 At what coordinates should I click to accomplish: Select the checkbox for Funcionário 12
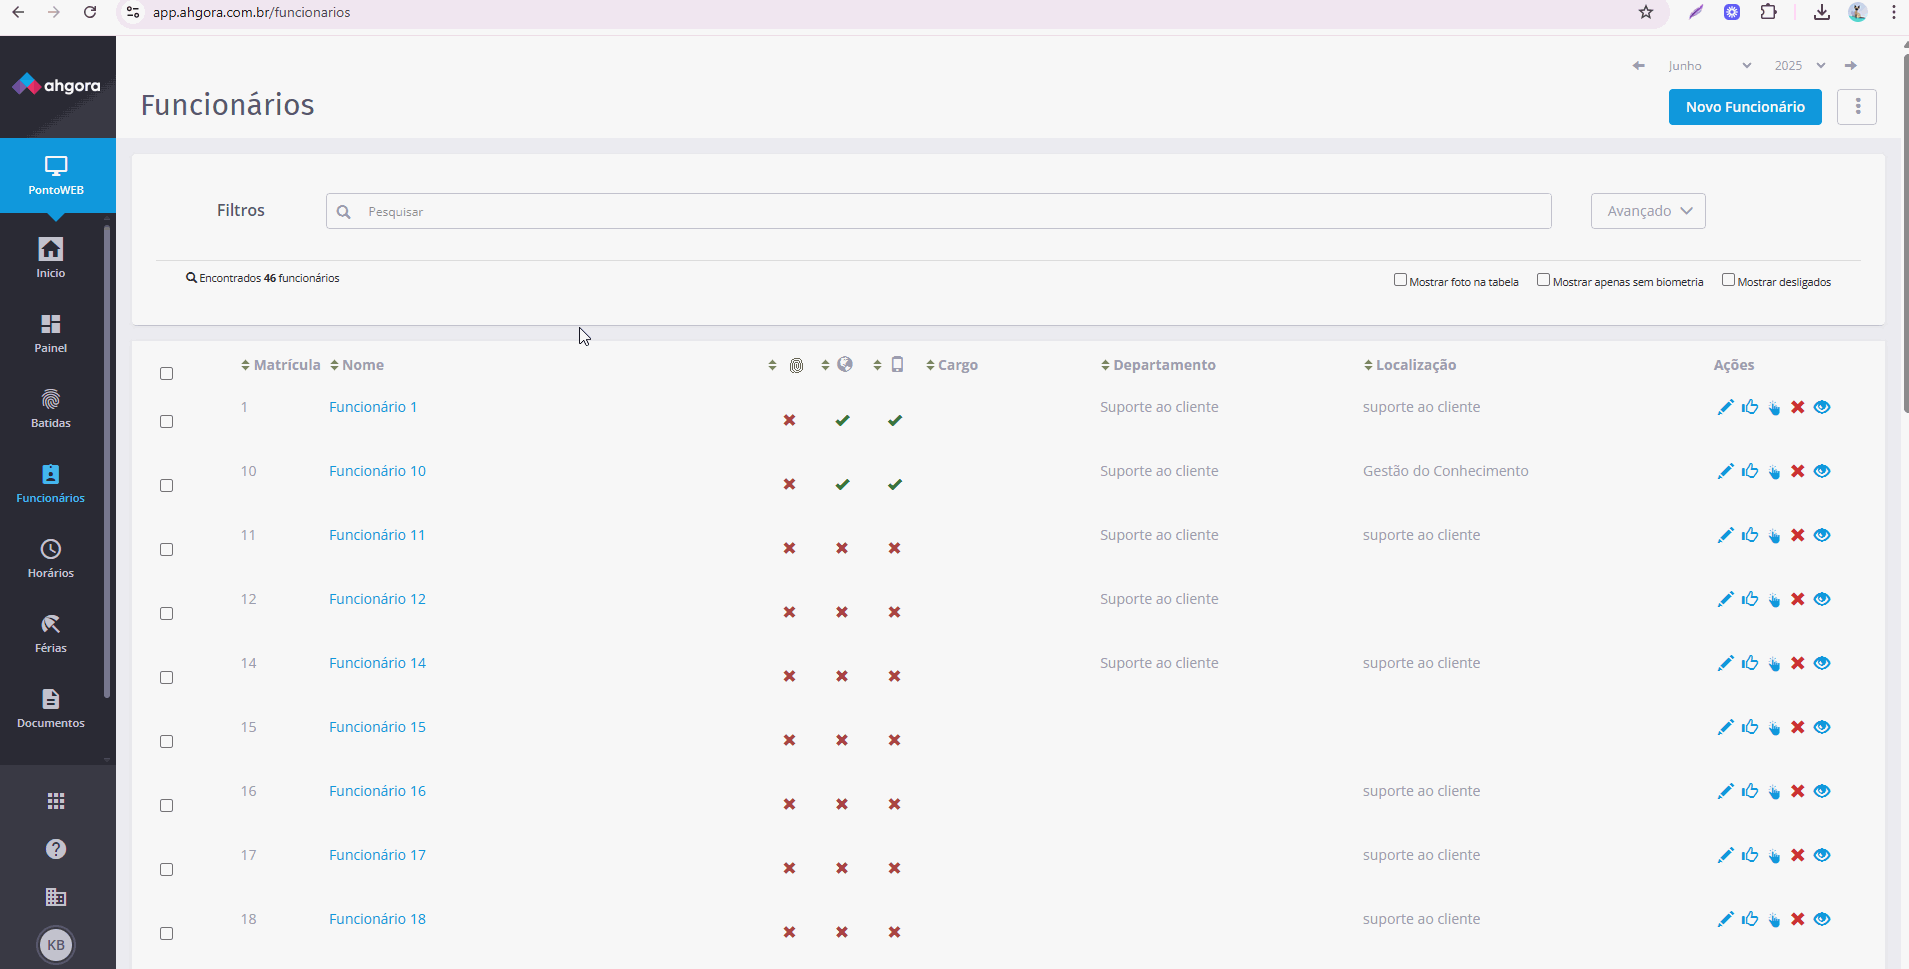[x=166, y=613]
